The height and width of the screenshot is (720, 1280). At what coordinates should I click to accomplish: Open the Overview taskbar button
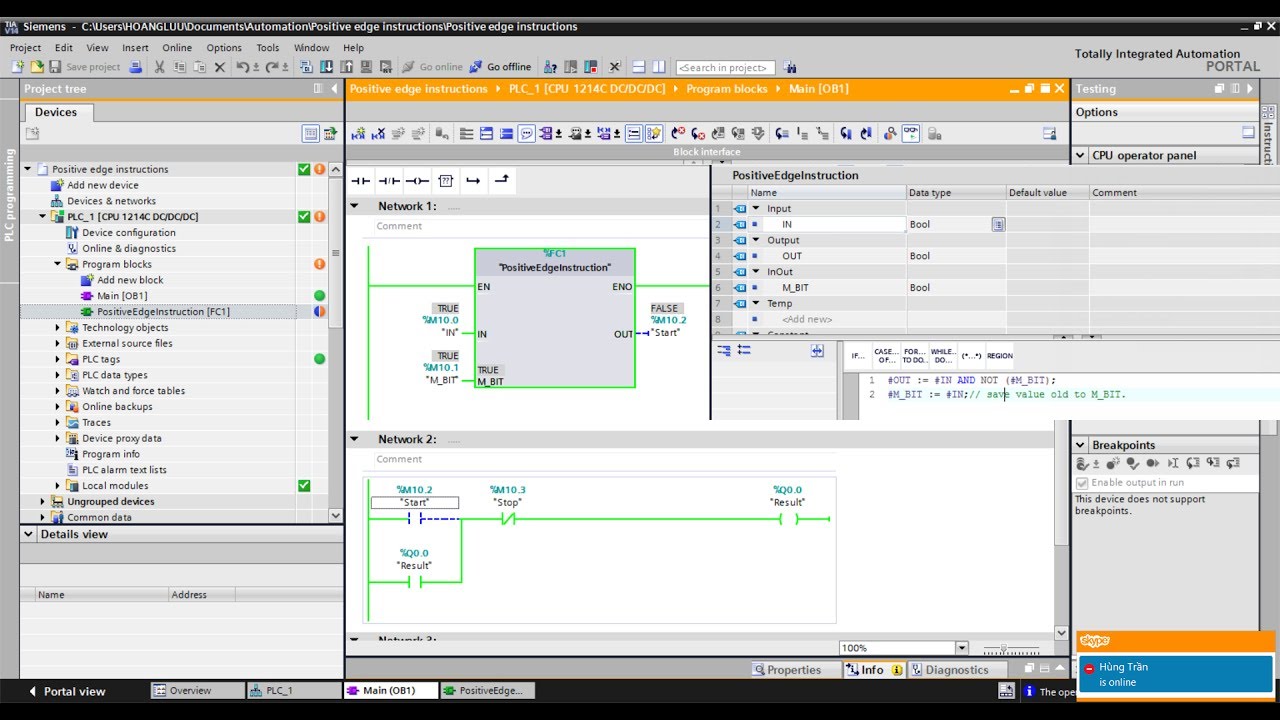[197, 691]
